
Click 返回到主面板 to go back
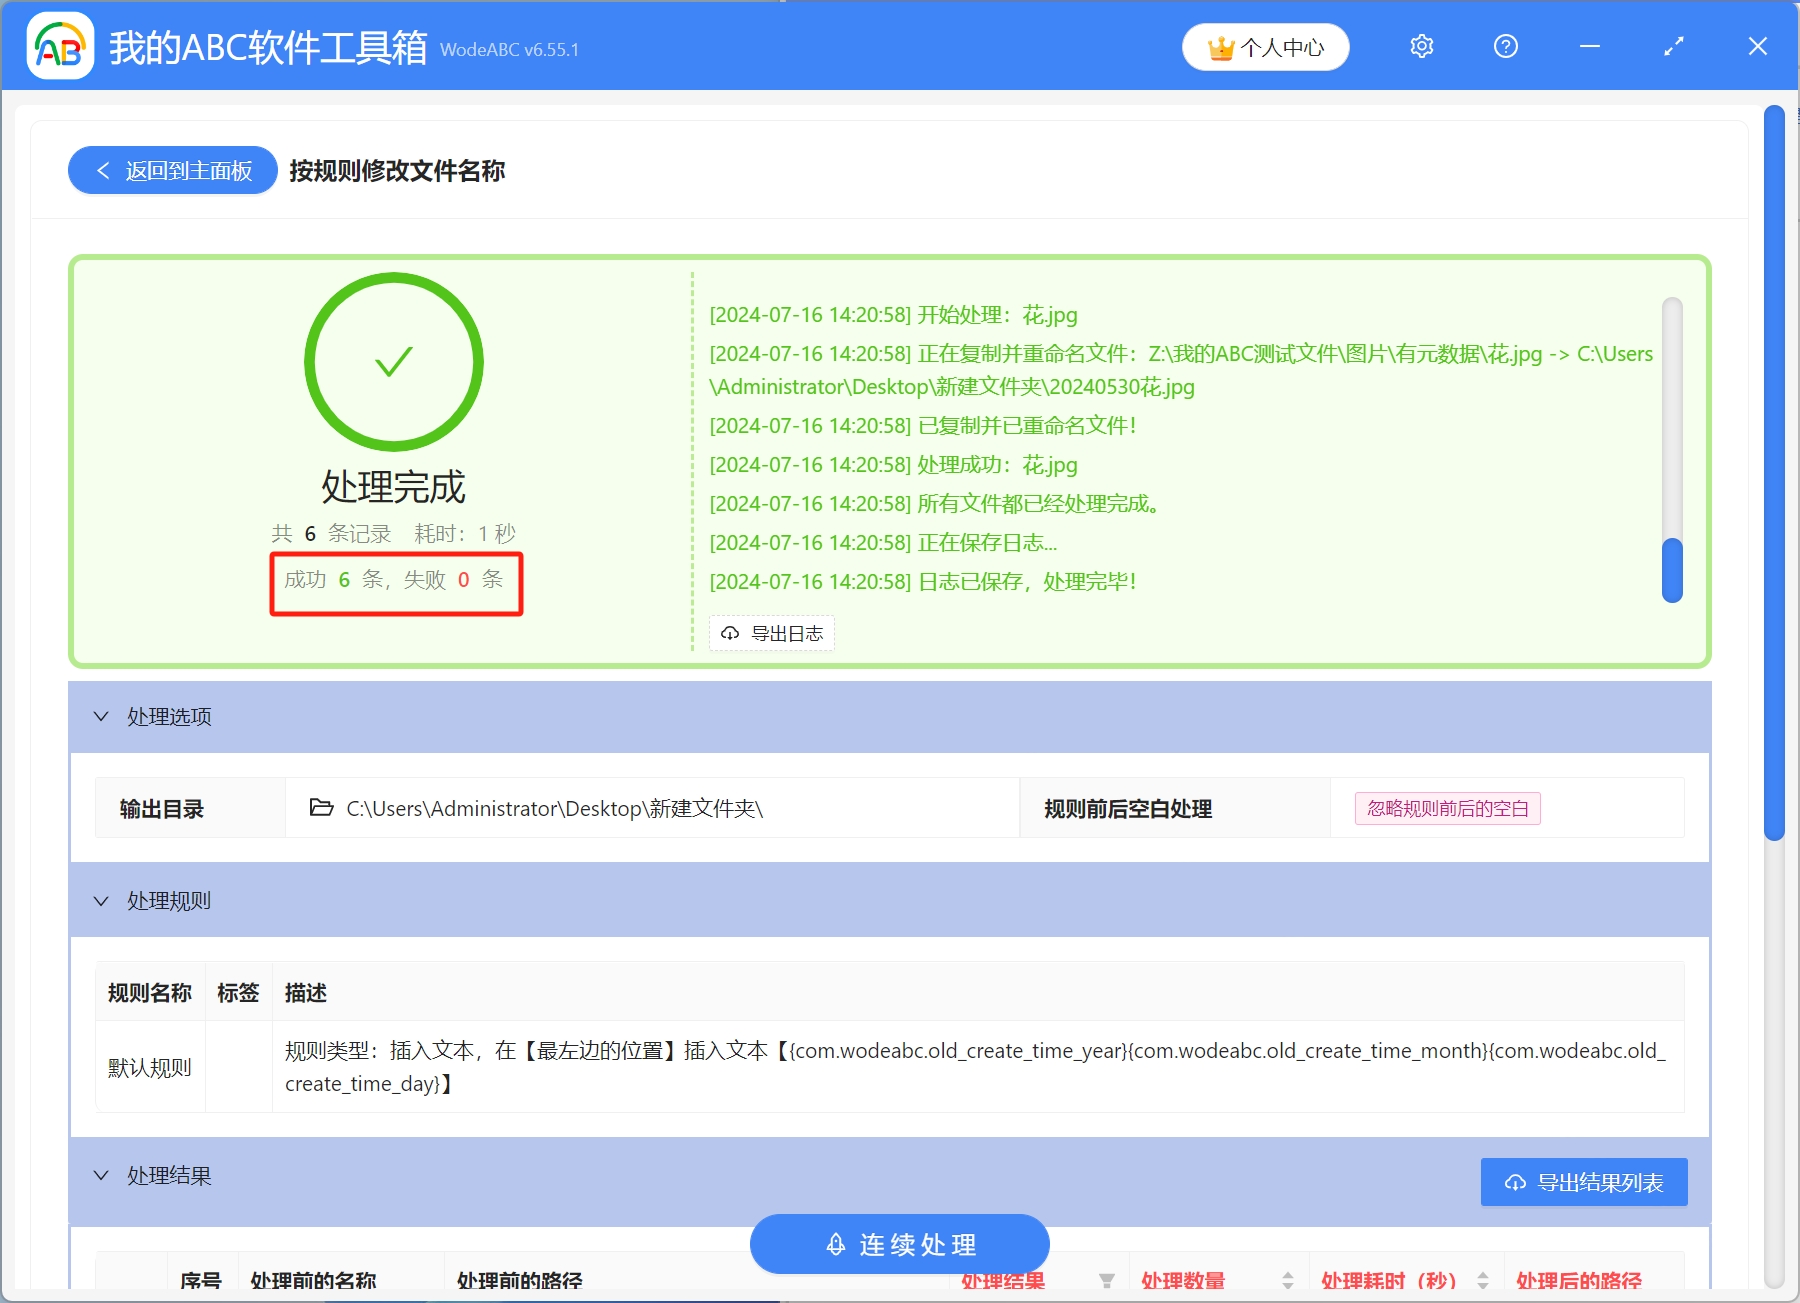click(x=172, y=170)
